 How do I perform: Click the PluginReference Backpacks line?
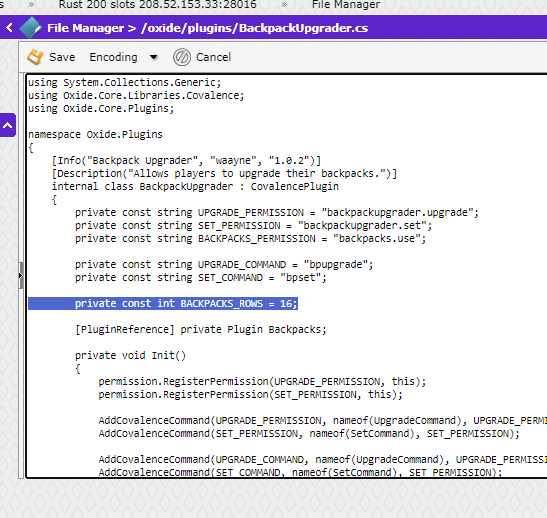click(201, 329)
